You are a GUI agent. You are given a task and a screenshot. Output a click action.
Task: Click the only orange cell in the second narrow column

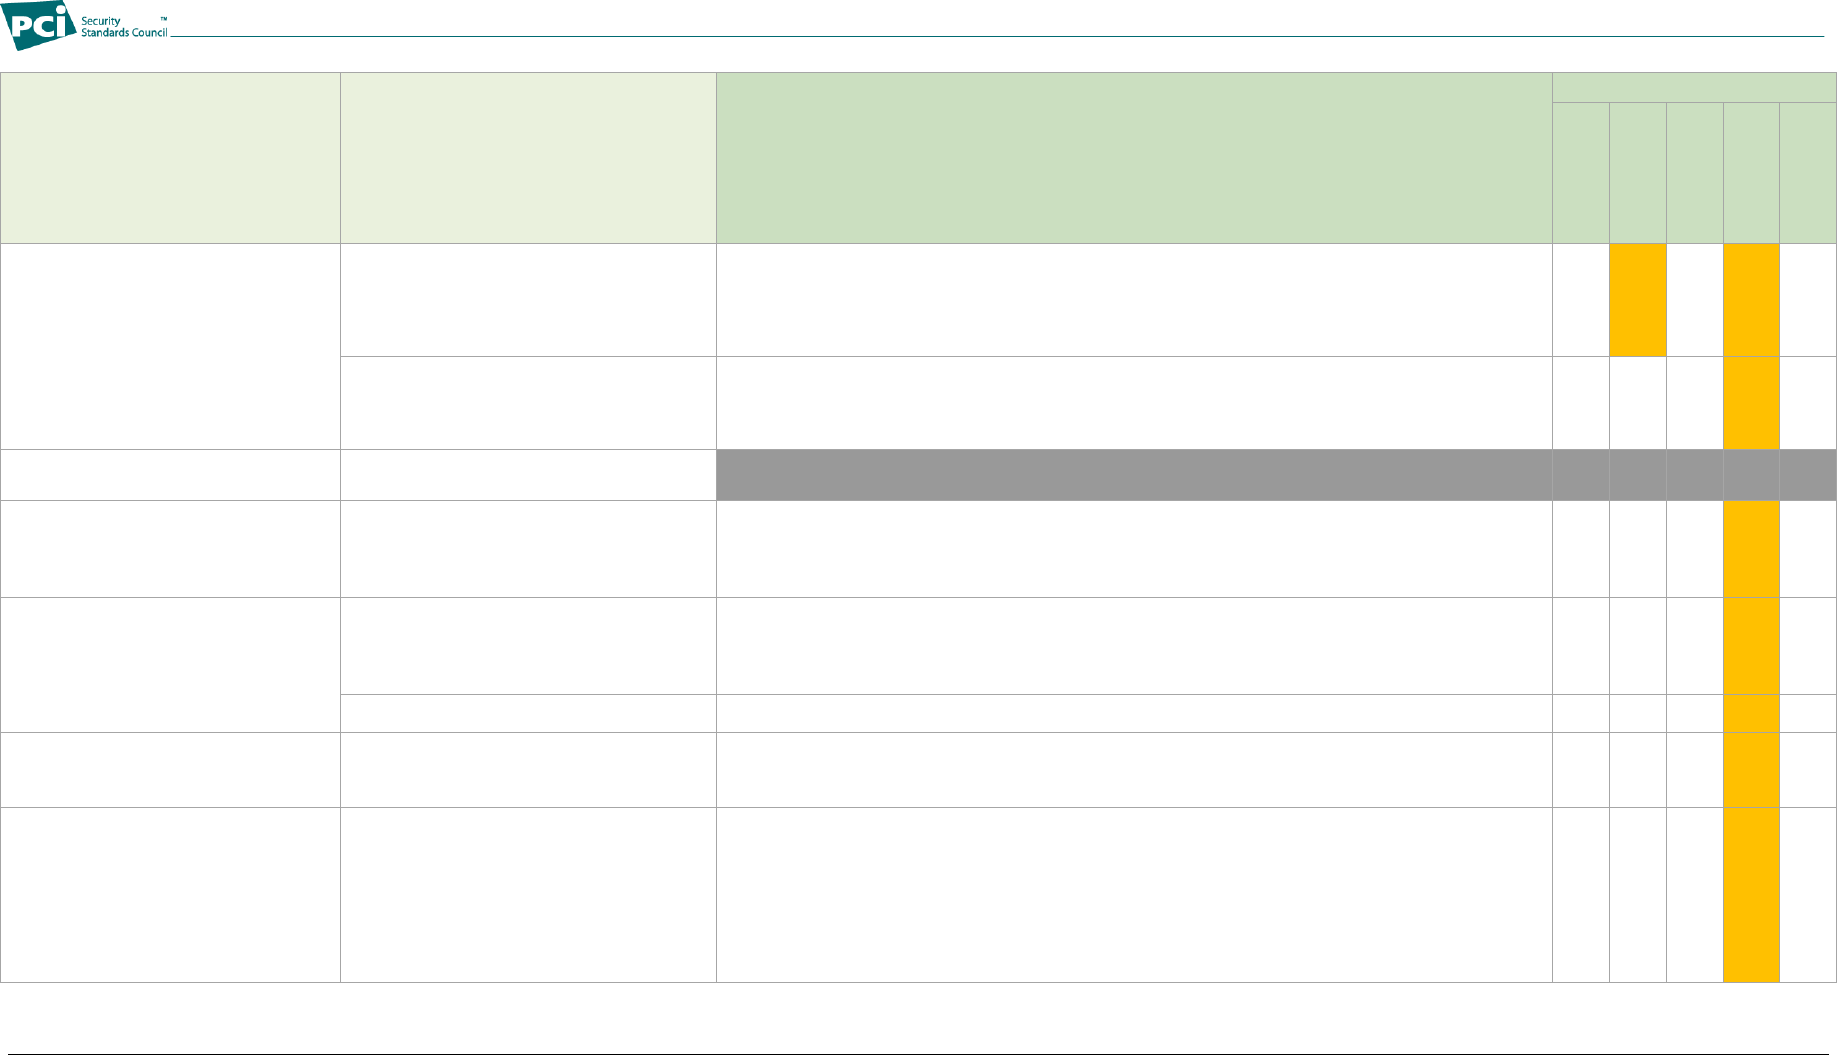[1637, 300]
